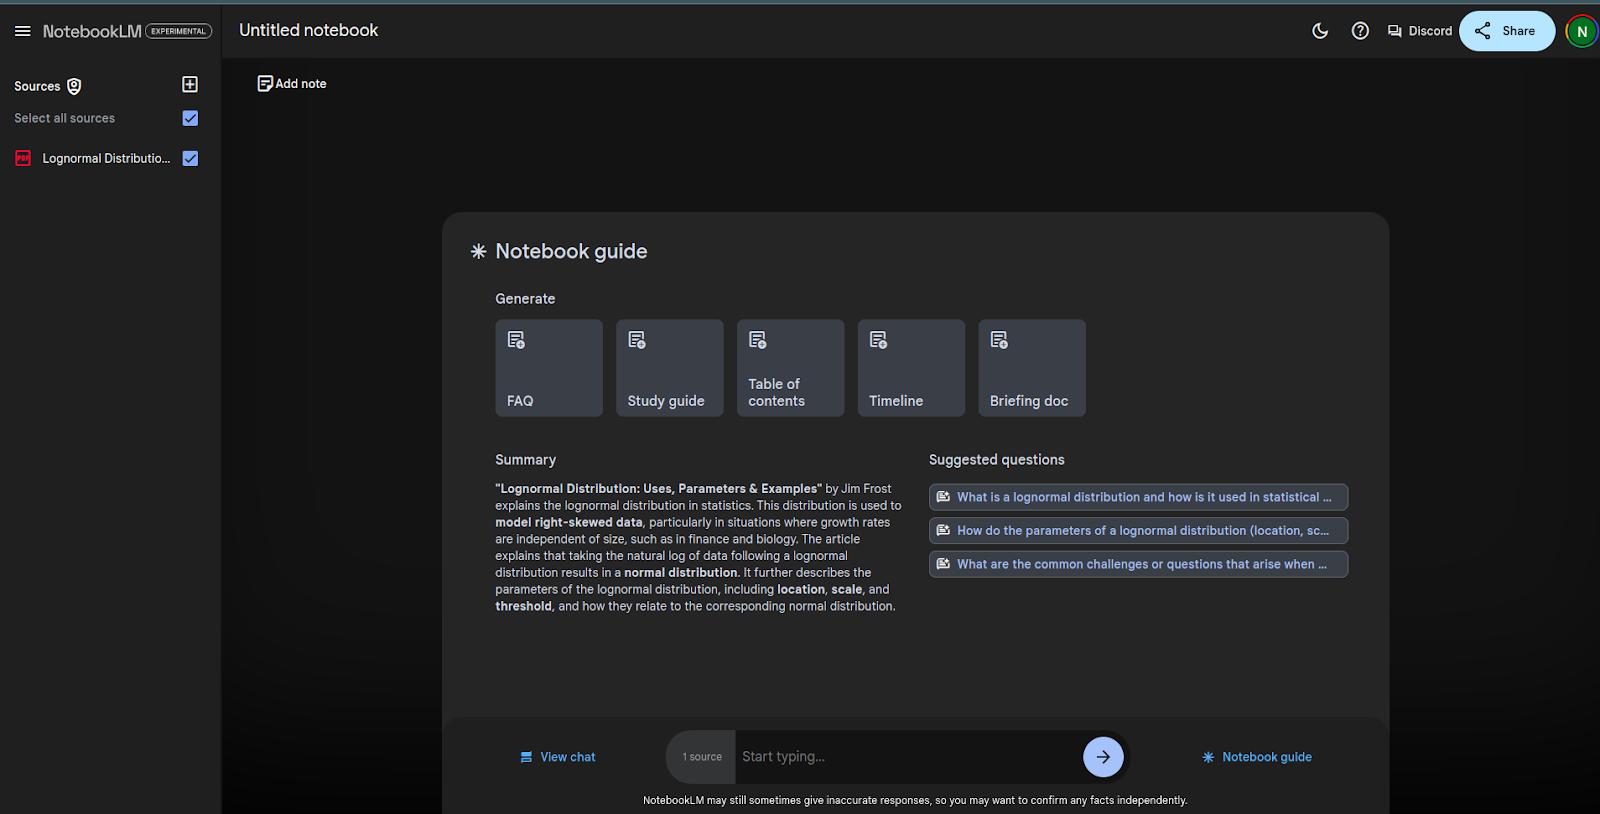Toggle the Notebook guide button at bottom
This screenshot has width=1600, height=814.
1257,757
